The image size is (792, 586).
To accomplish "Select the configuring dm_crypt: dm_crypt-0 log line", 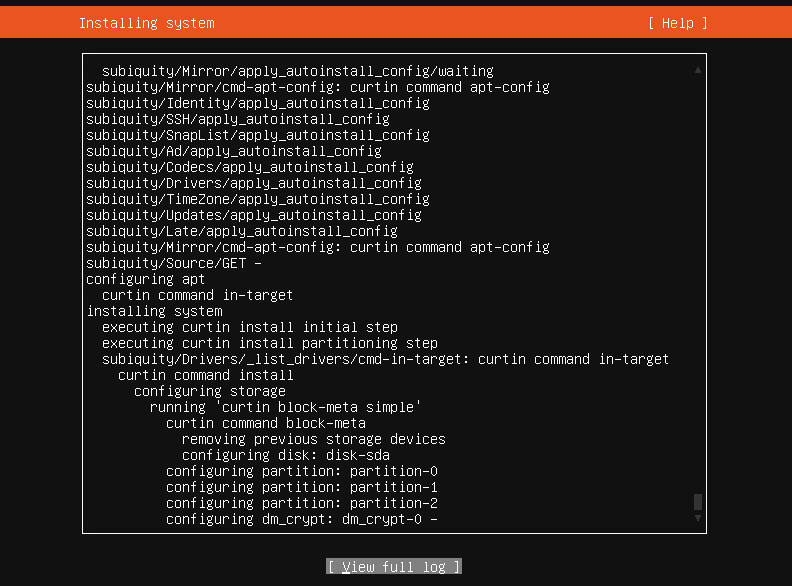I will 301,519.
